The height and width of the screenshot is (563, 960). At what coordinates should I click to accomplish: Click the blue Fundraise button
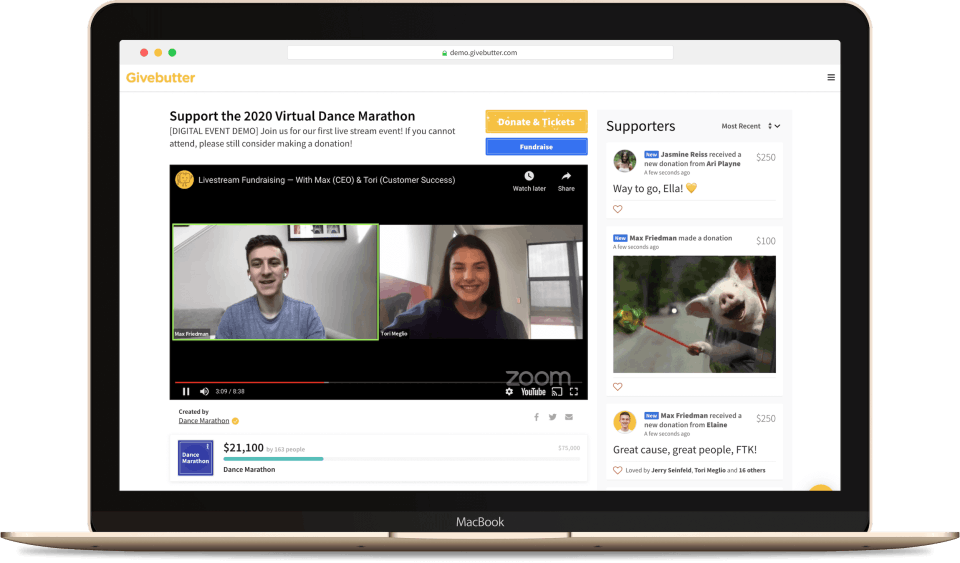click(x=536, y=147)
